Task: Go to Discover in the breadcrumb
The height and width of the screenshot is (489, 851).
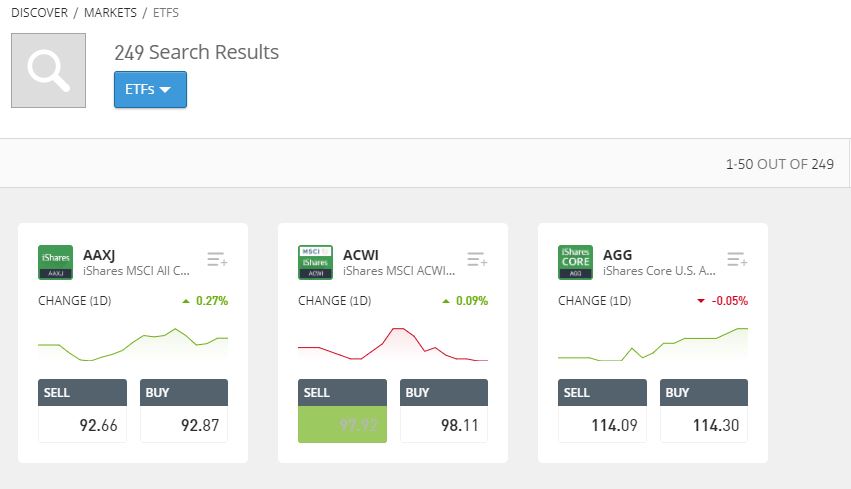Action: 39,12
